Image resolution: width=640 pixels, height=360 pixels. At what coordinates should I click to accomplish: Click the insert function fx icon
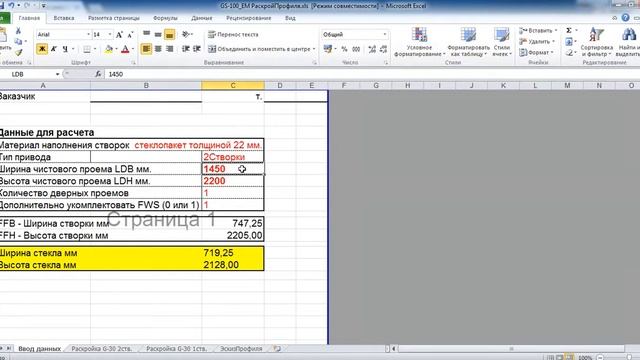98,74
